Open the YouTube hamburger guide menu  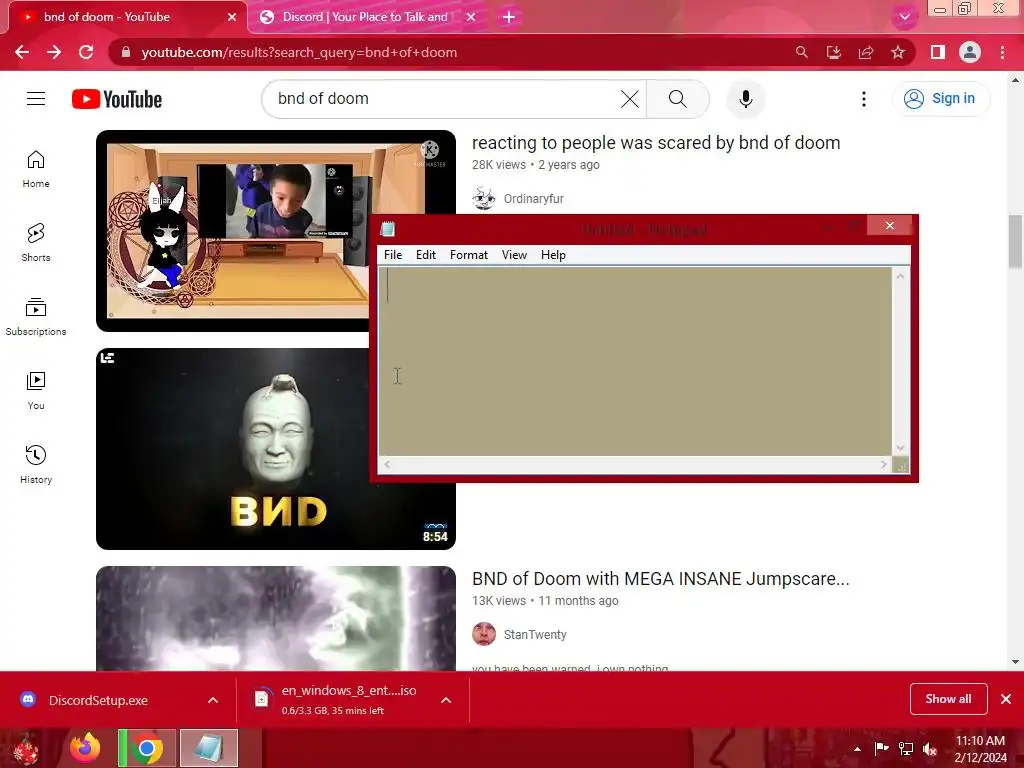[x=36, y=99]
